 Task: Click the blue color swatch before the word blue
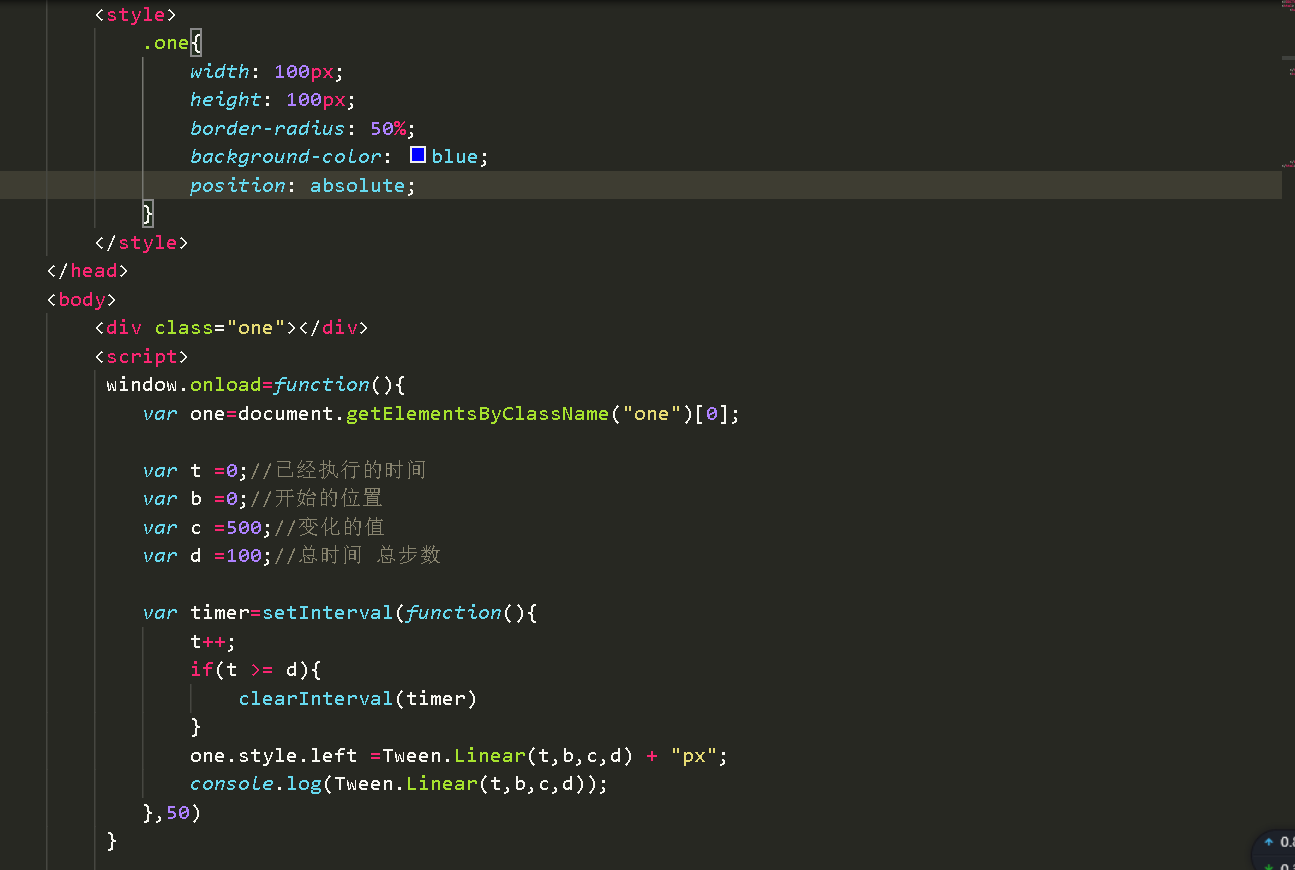click(x=417, y=154)
